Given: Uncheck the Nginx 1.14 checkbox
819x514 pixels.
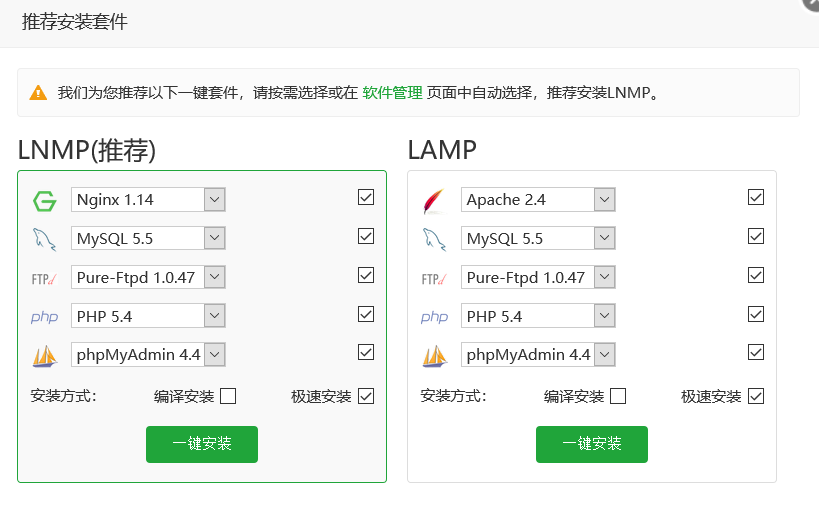Looking at the screenshot, I should pyautogui.click(x=366, y=198).
